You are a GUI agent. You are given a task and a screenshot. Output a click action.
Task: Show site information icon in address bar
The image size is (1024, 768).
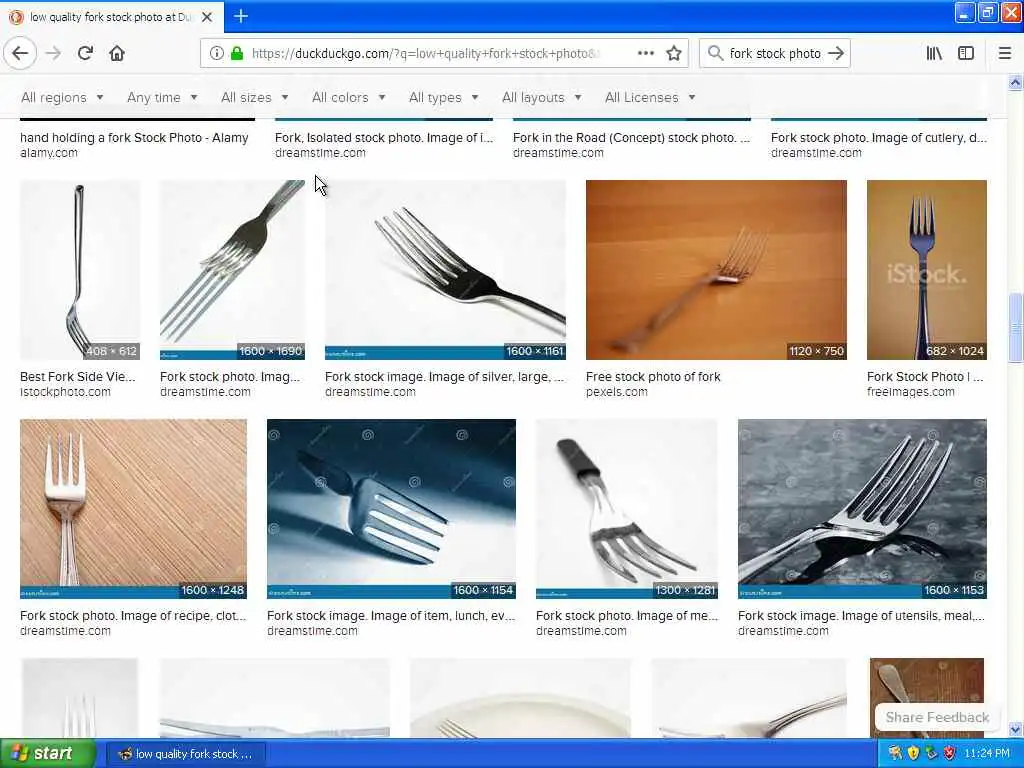tap(216, 53)
